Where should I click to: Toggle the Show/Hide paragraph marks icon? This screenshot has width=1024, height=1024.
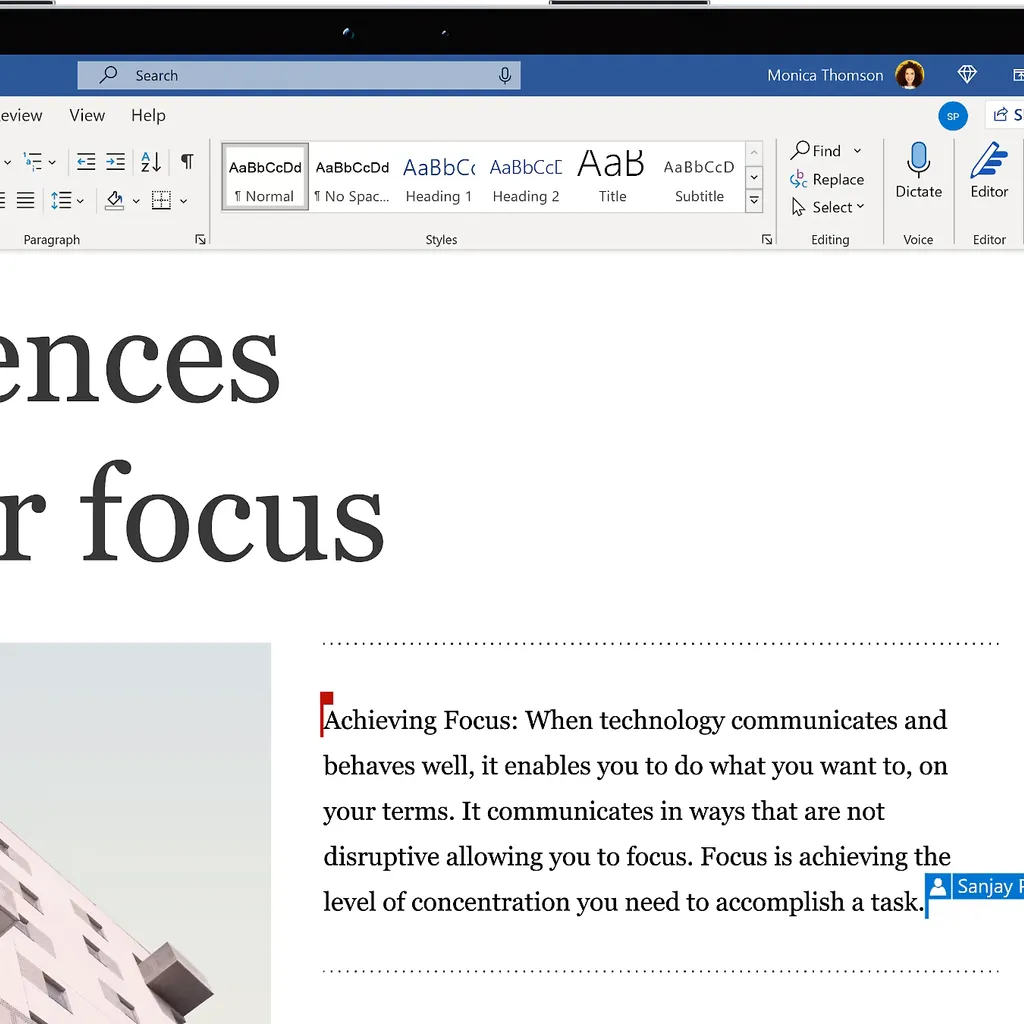187,161
